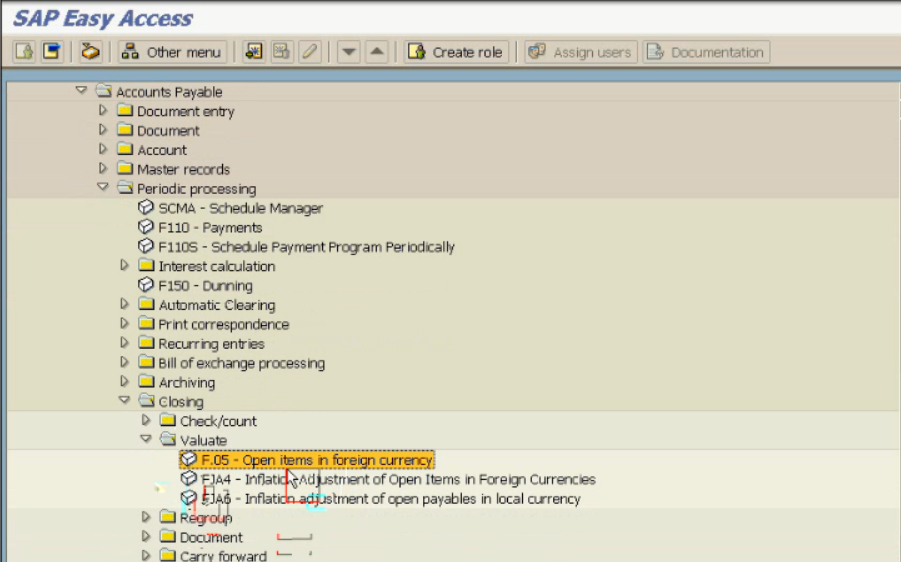Expand the Regroup folder arrow

(x=146, y=517)
